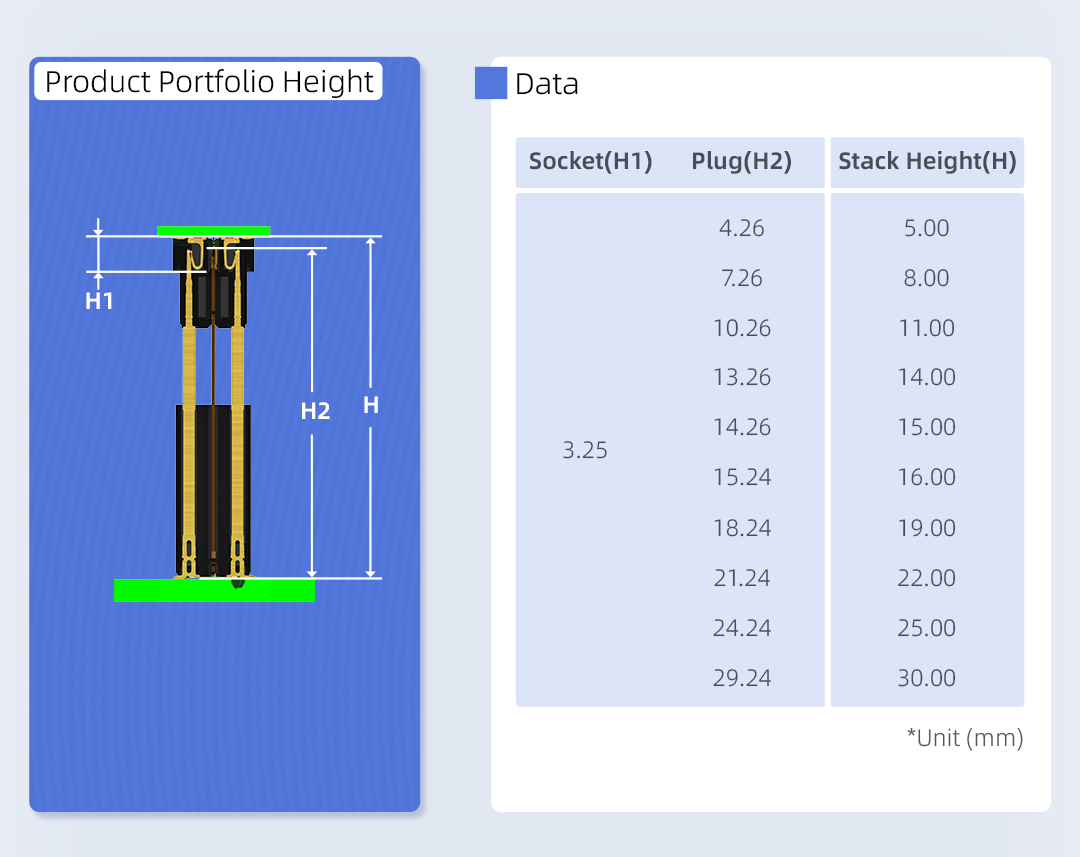The width and height of the screenshot is (1080, 857).
Task: Select the 16.00 stack height cell
Action: (x=926, y=477)
